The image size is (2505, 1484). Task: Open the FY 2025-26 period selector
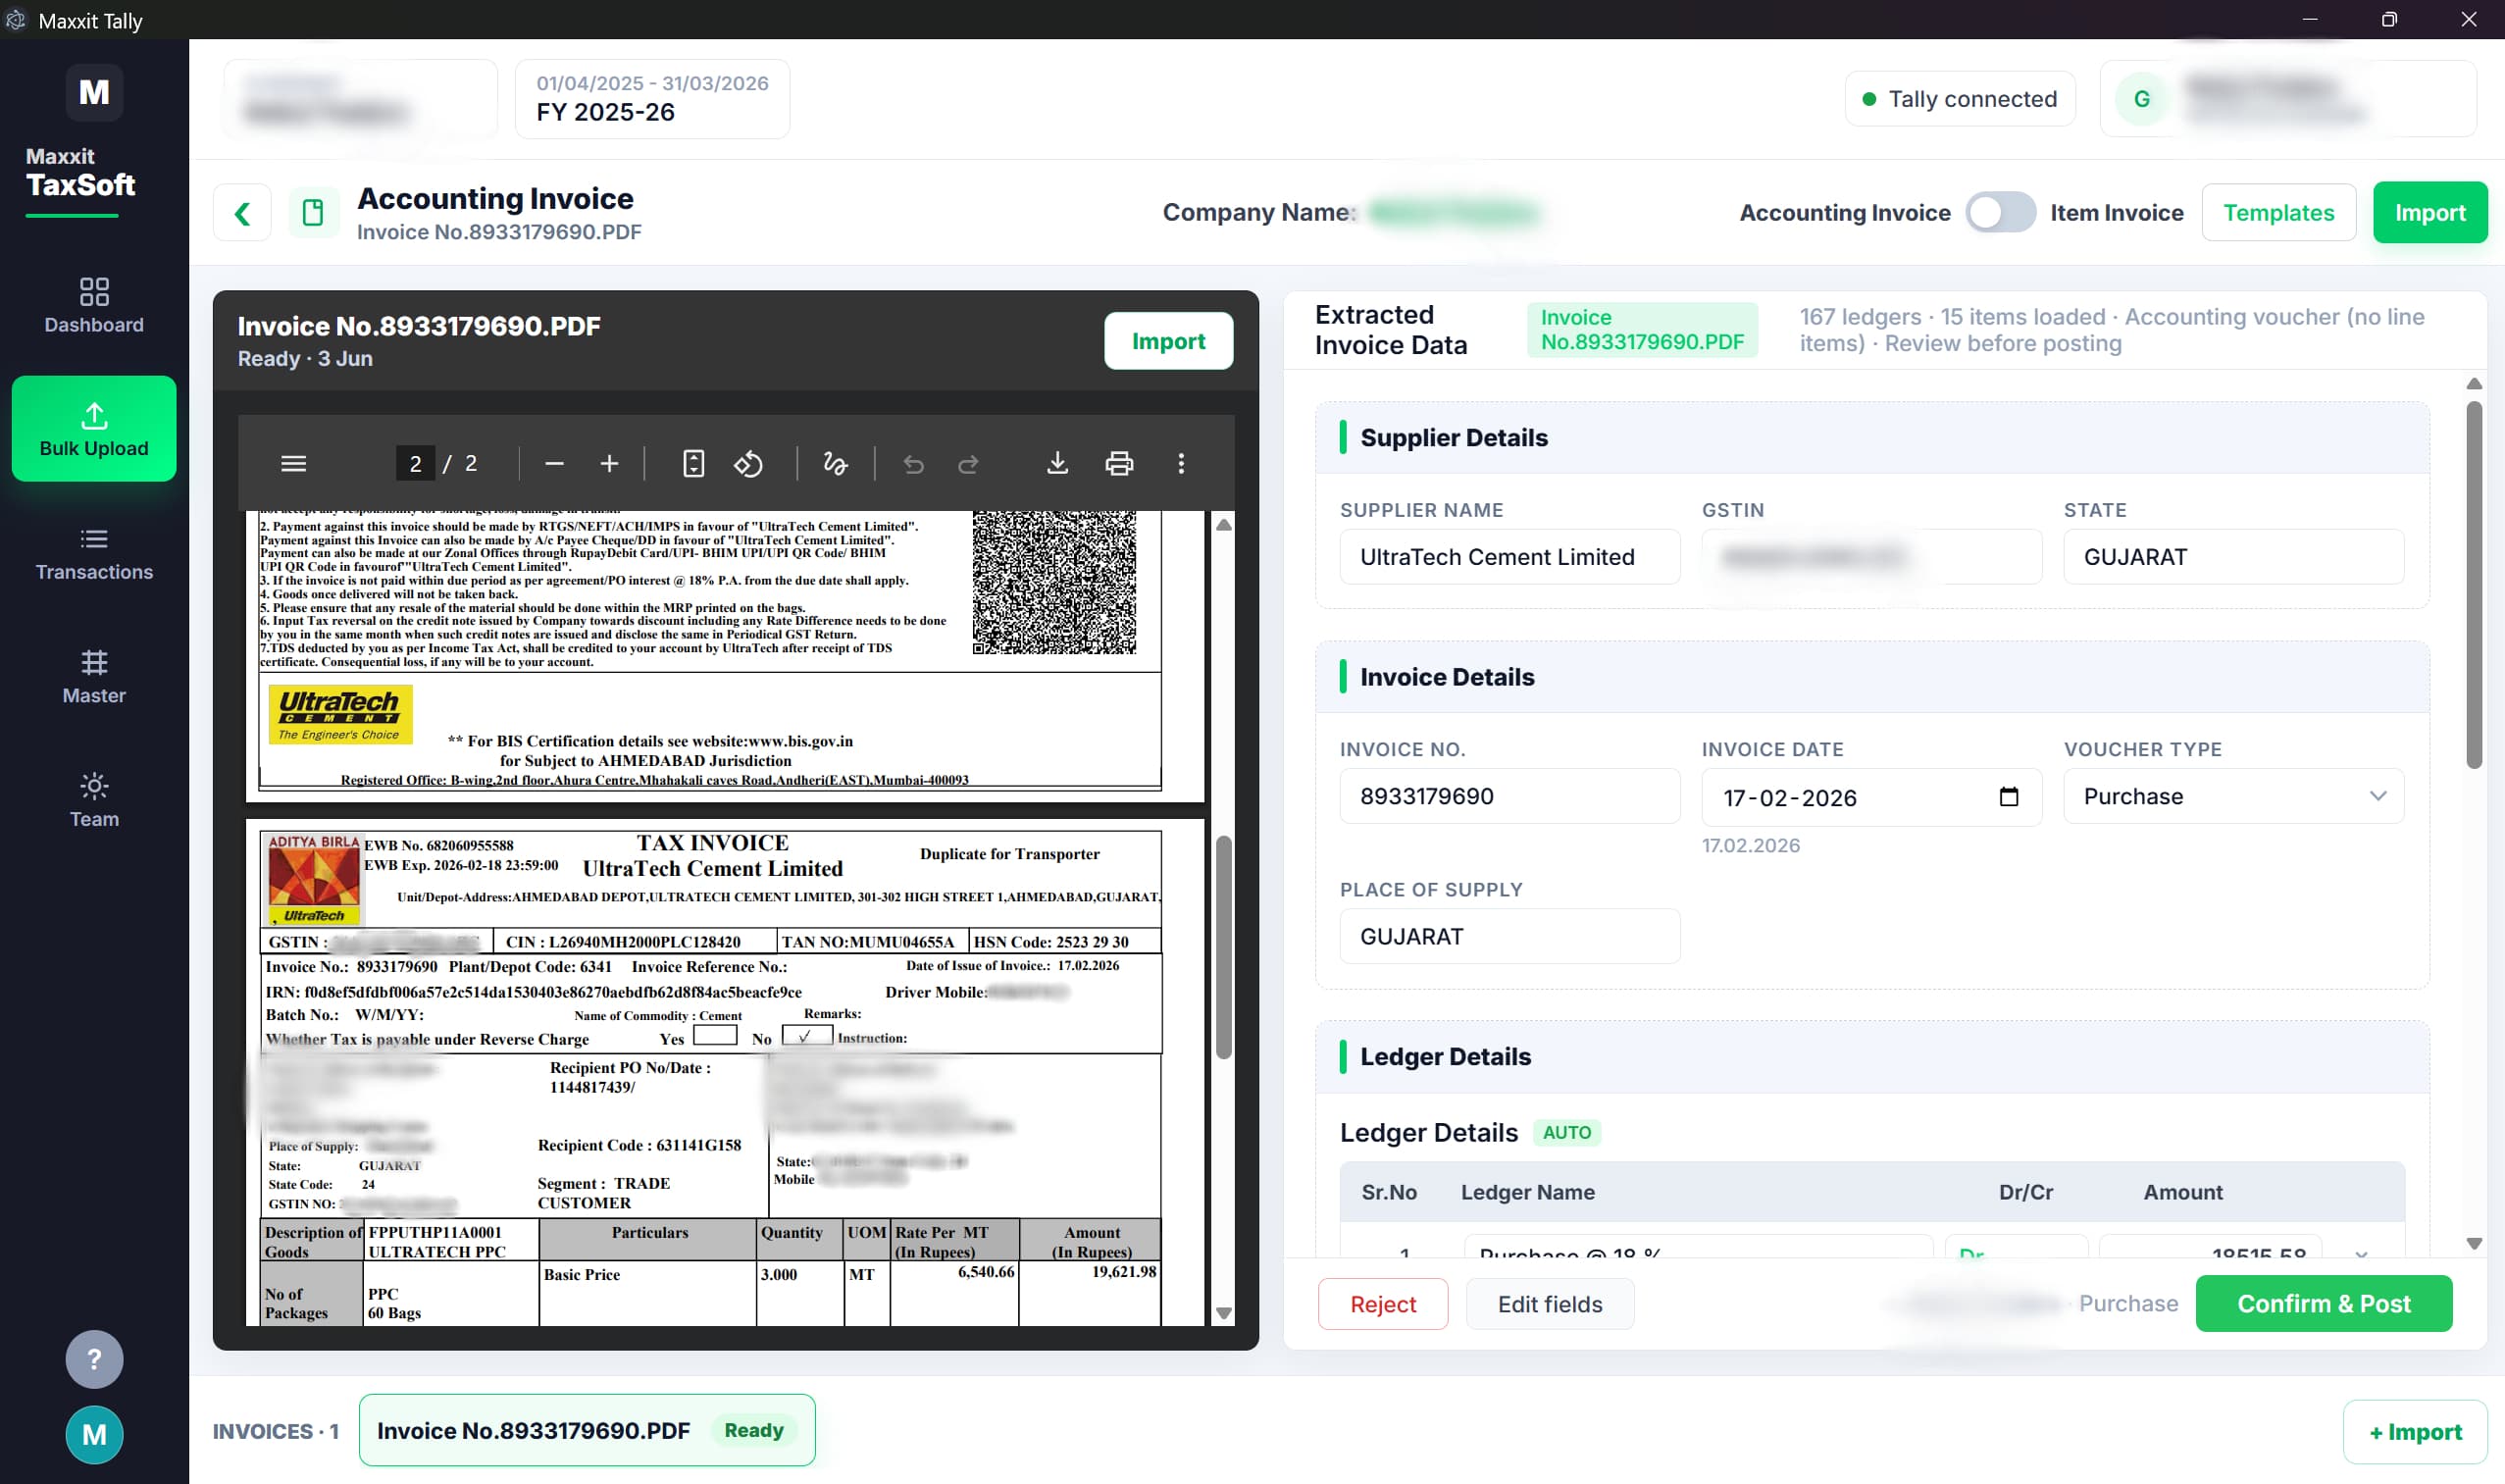pyautogui.click(x=652, y=98)
